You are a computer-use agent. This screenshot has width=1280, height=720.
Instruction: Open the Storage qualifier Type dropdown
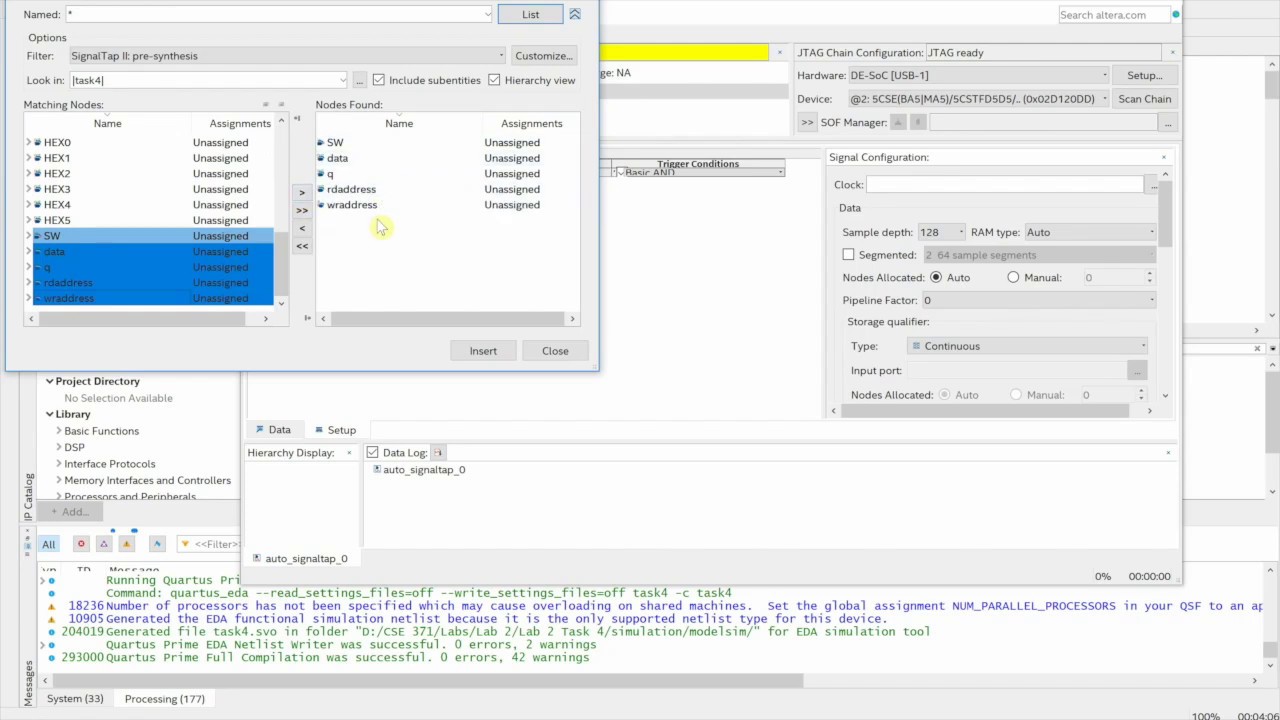pyautogui.click(x=1029, y=346)
